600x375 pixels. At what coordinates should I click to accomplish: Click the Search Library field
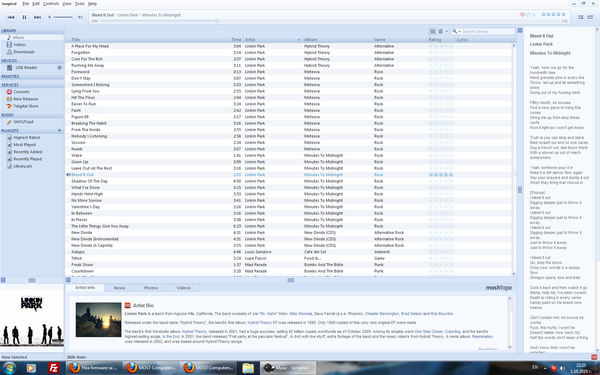pos(488,31)
